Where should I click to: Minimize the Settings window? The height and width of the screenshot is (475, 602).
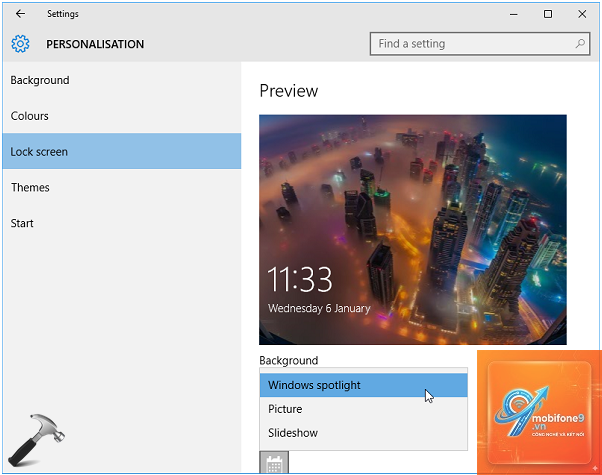point(513,14)
